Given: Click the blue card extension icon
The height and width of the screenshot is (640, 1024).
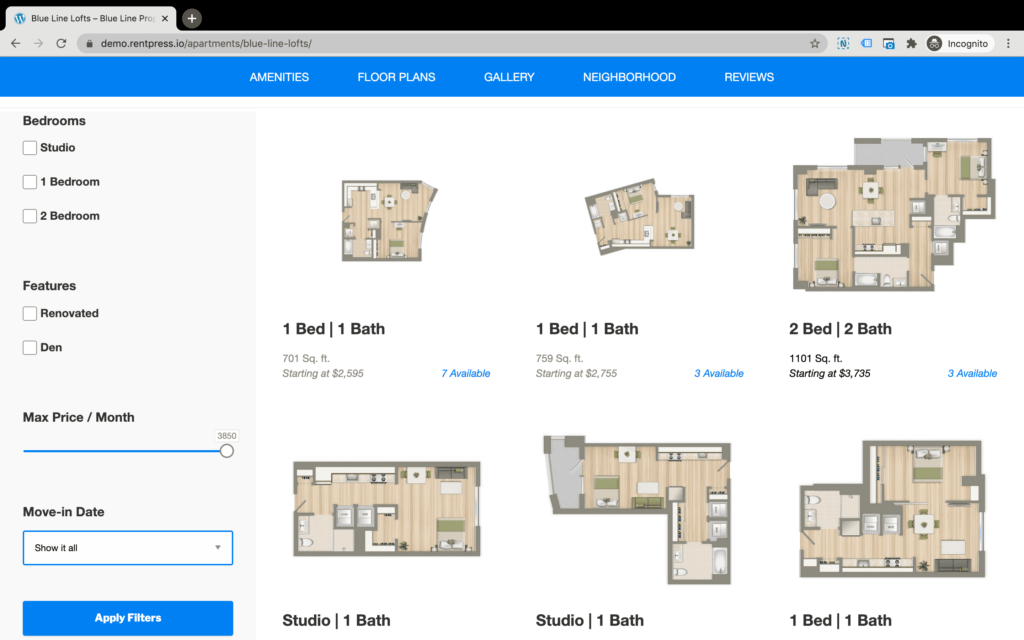Looking at the screenshot, I should [866, 44].
